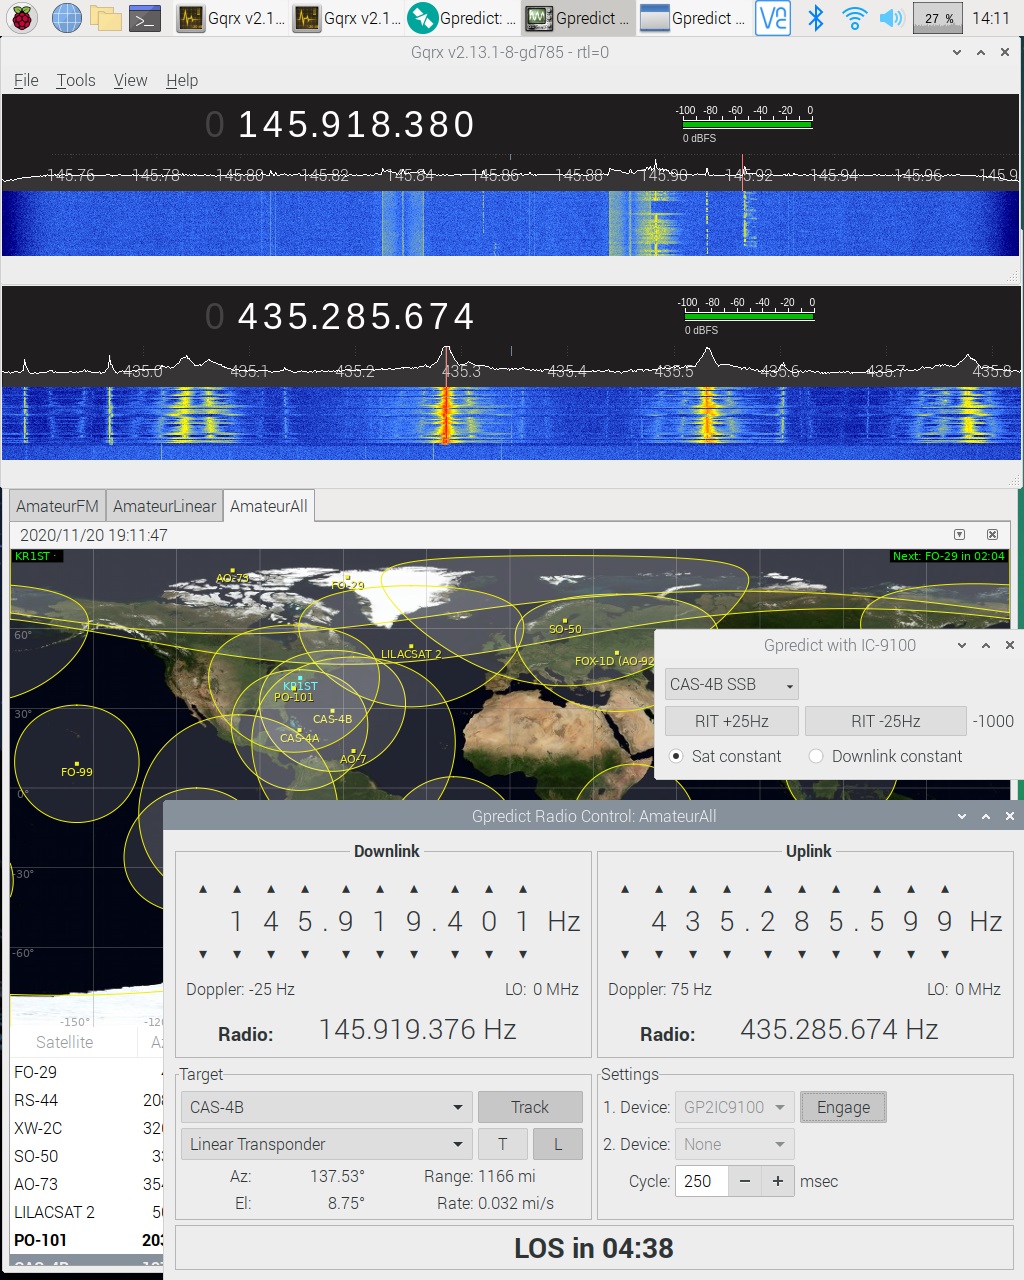Click the 'Next: FO-29 in 02:04' map label
The width and height of the screenshot is (1024, 1280).
tap(949, 556)
